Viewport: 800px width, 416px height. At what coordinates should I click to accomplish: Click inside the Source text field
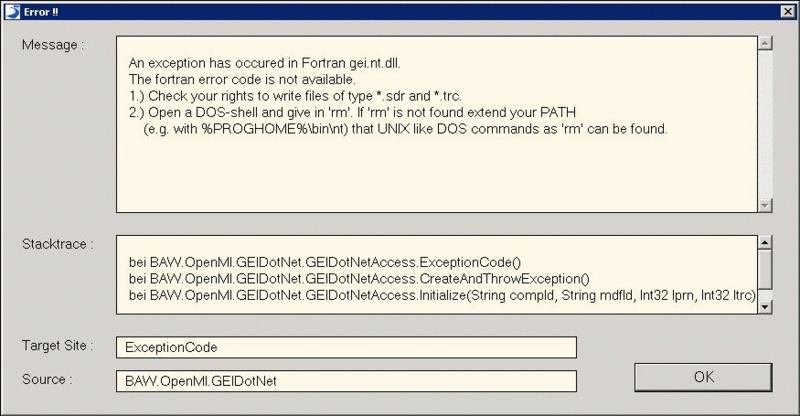tap(346, 381)
